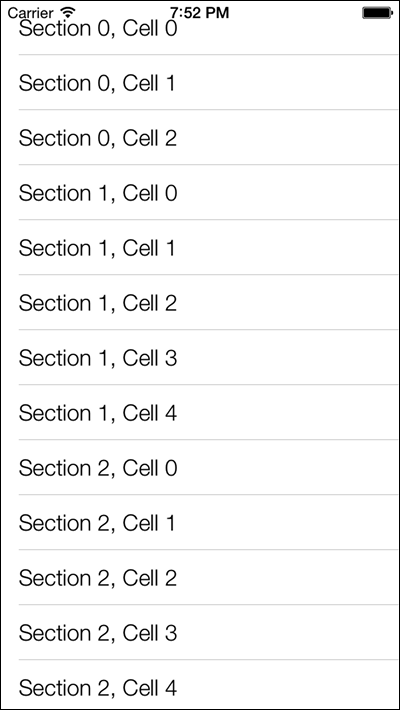Choose the Section 0, Cell 2 row
Screen dimensions: 400x710
click(x=200, y=137)
